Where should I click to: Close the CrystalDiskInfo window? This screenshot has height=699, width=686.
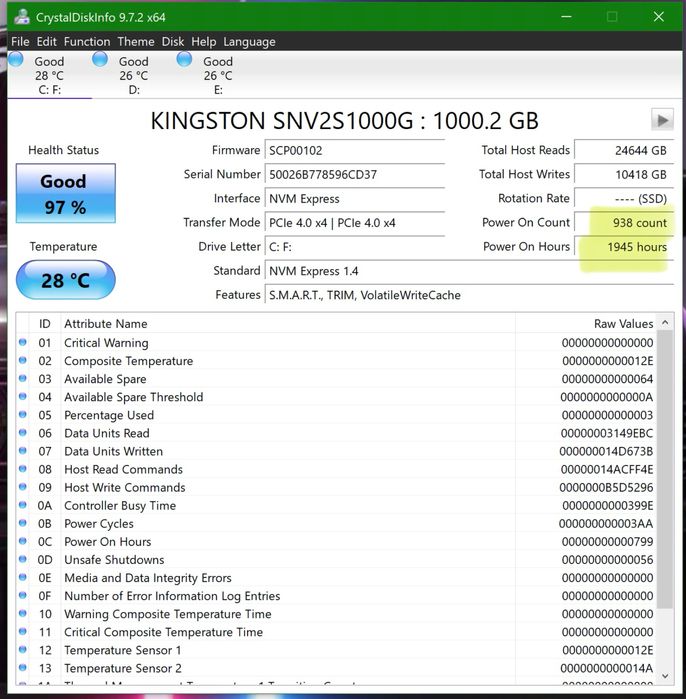pos(659,17)
